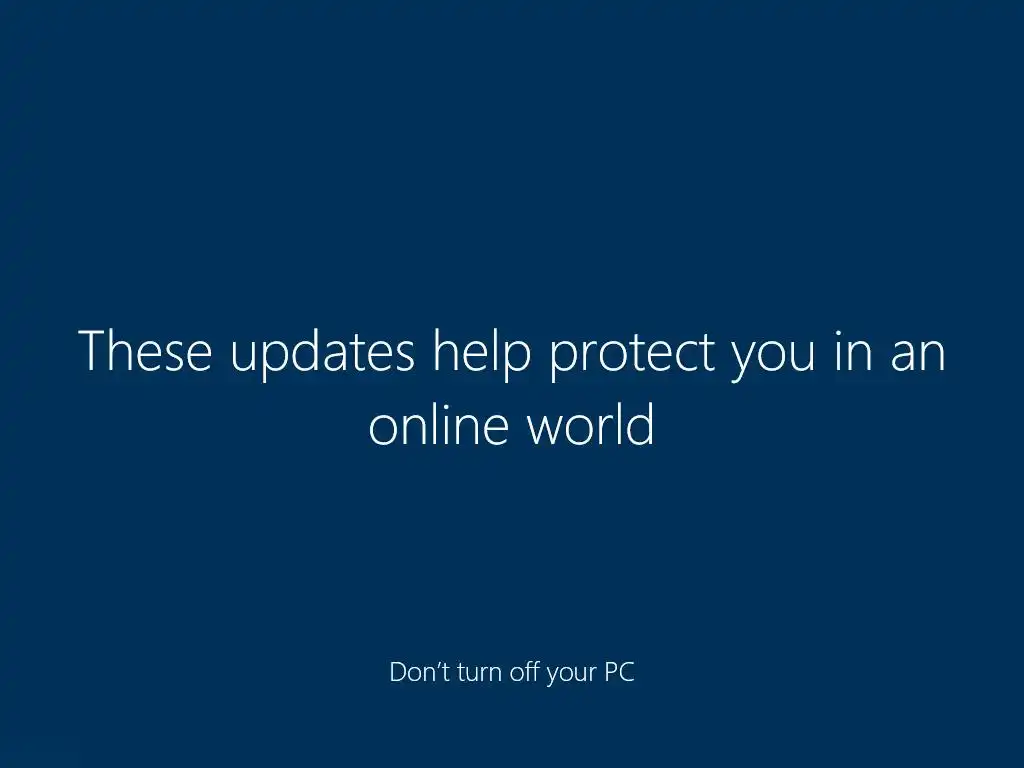Click the word "world" in the heading
Image resolution: width=1024 pixels, height=768 pixels.
[590, 424]
